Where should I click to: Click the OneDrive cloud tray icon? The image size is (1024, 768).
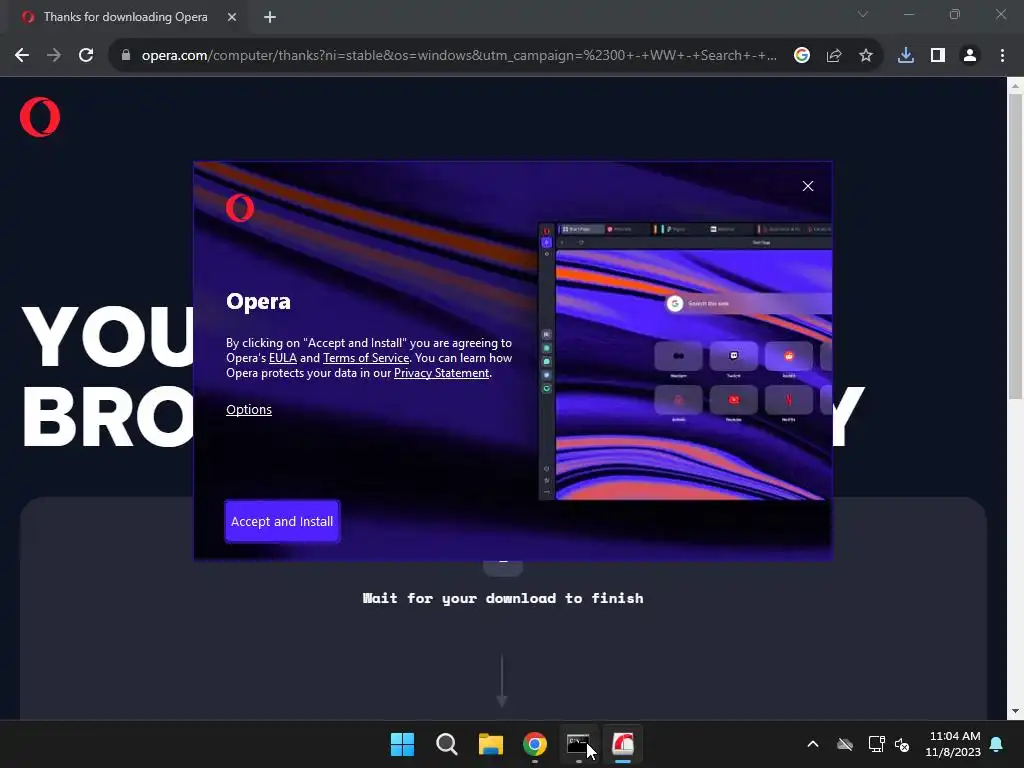[845, 744]
